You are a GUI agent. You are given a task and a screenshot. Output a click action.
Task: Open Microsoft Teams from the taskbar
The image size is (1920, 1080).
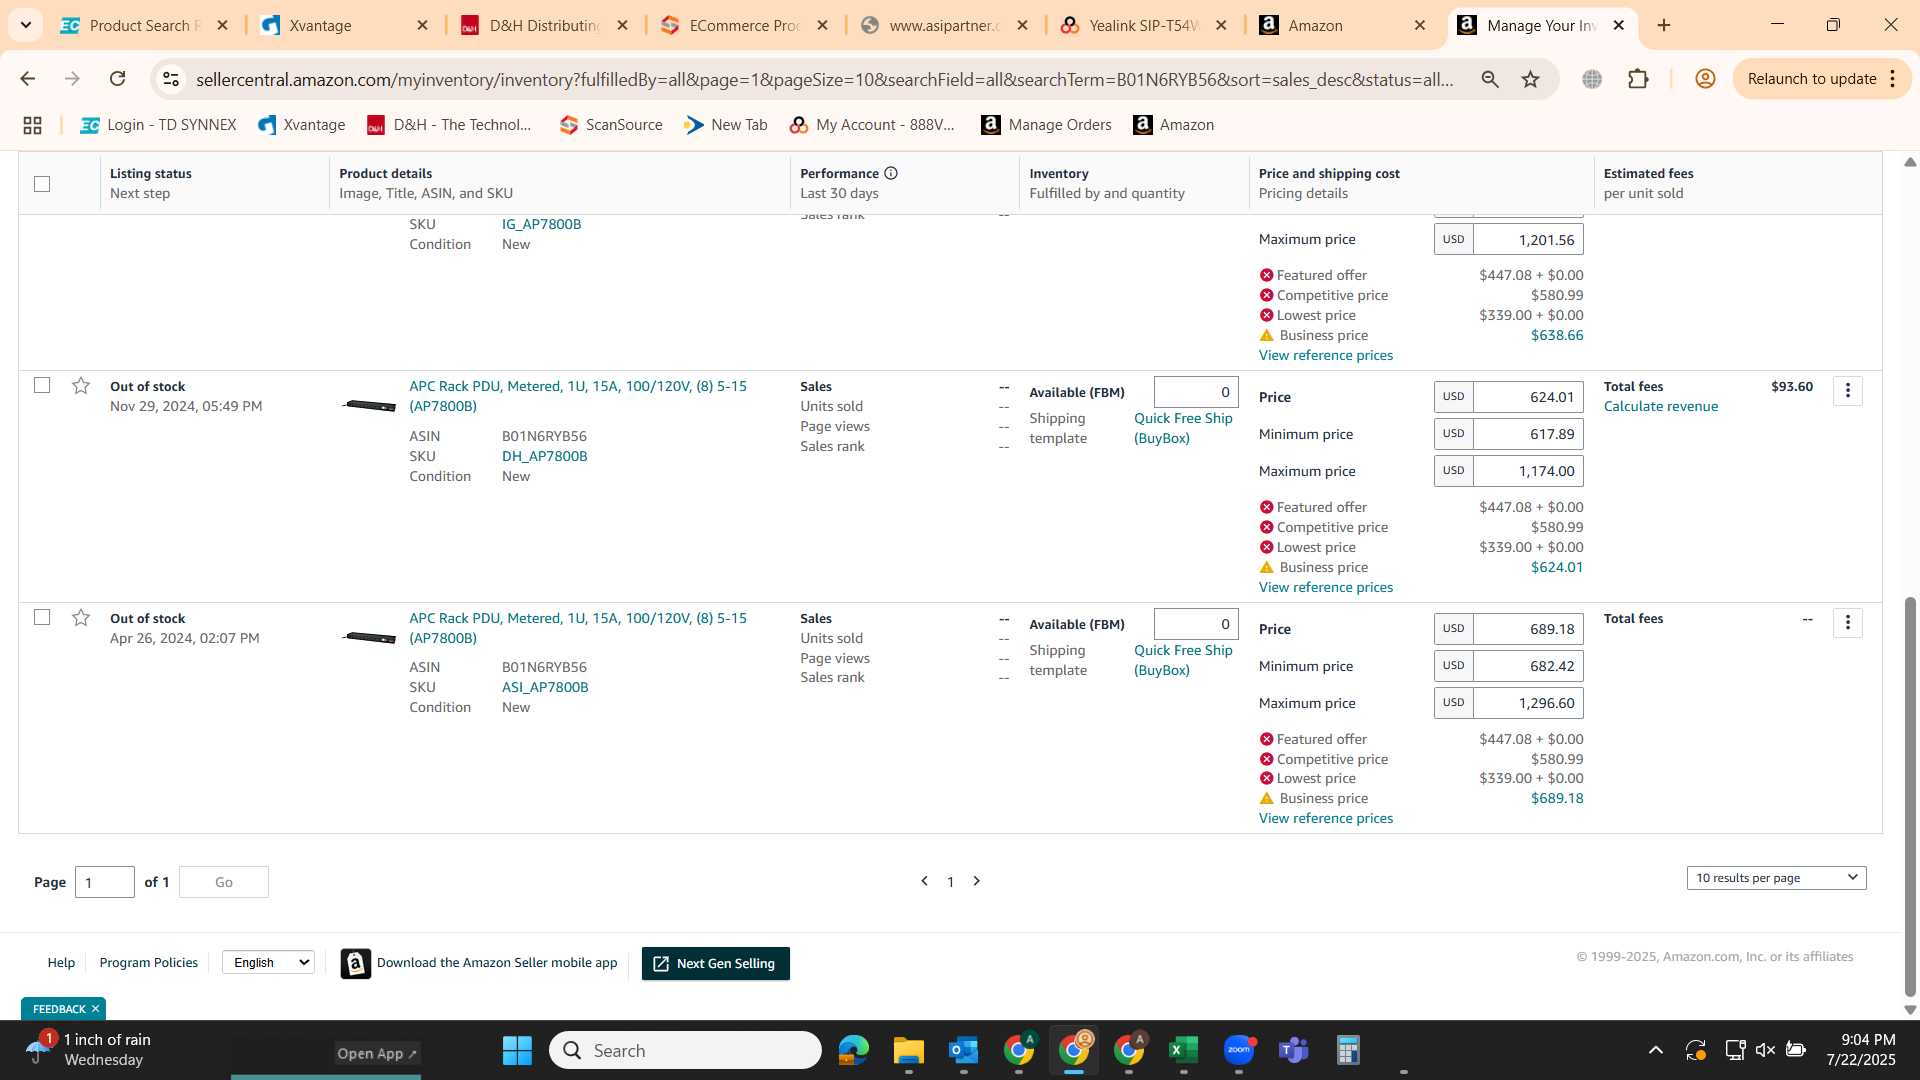coord(1293,1050)
